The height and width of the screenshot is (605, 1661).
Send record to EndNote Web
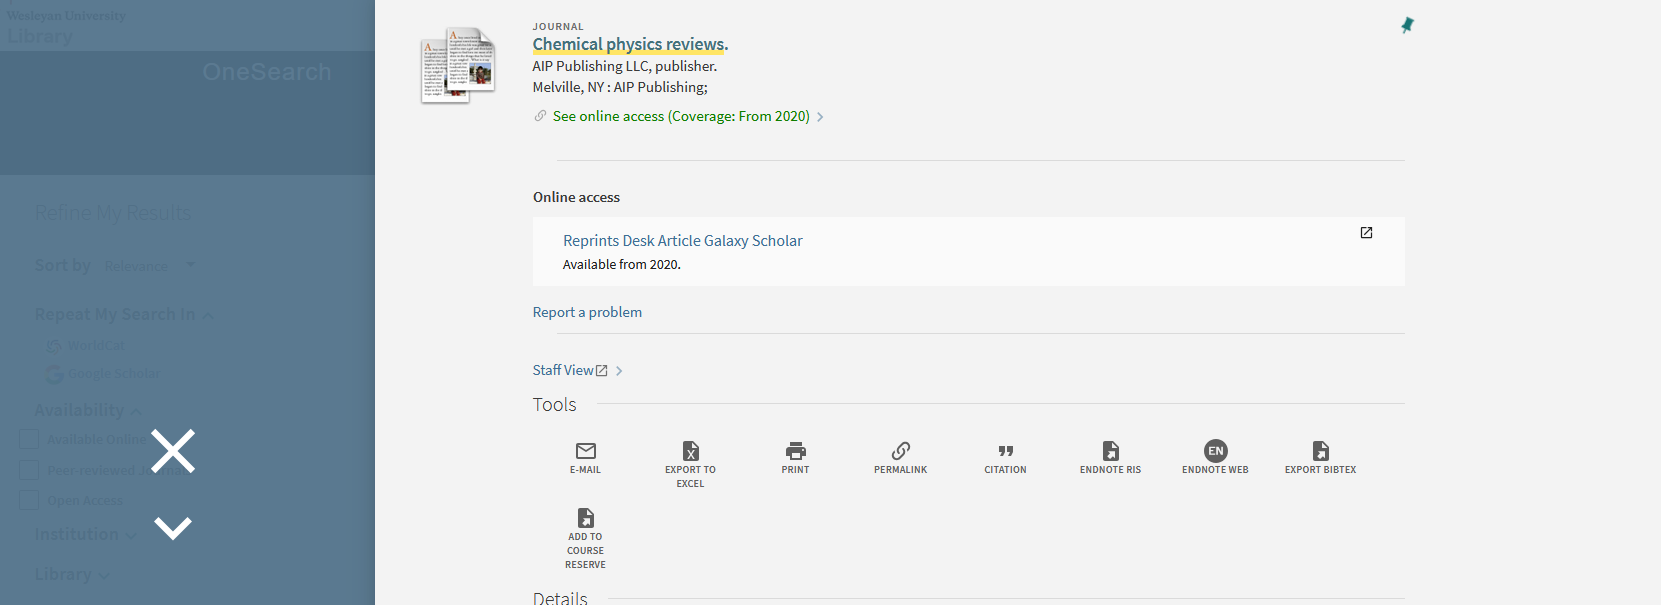[1215, 452]
